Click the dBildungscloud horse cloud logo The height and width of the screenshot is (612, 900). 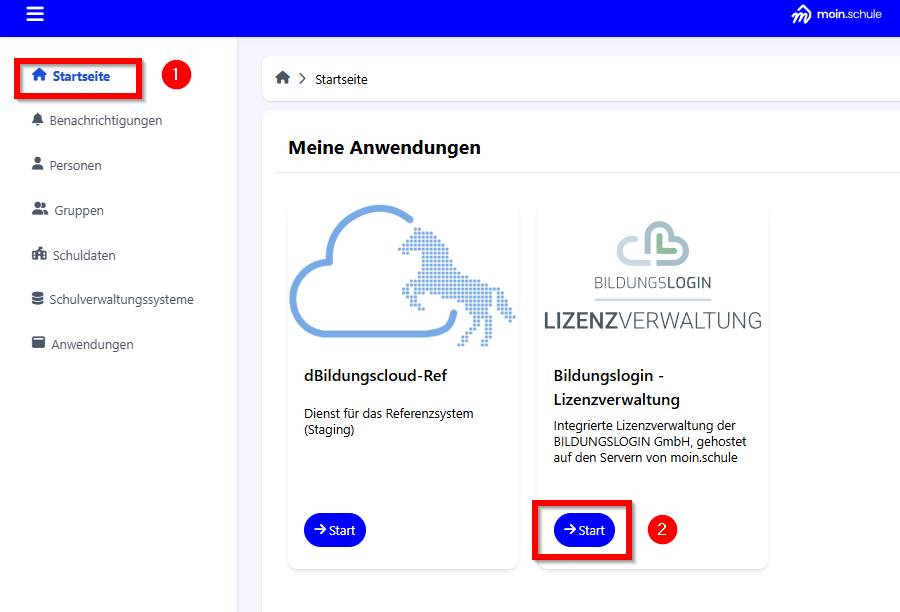point(402,275)
